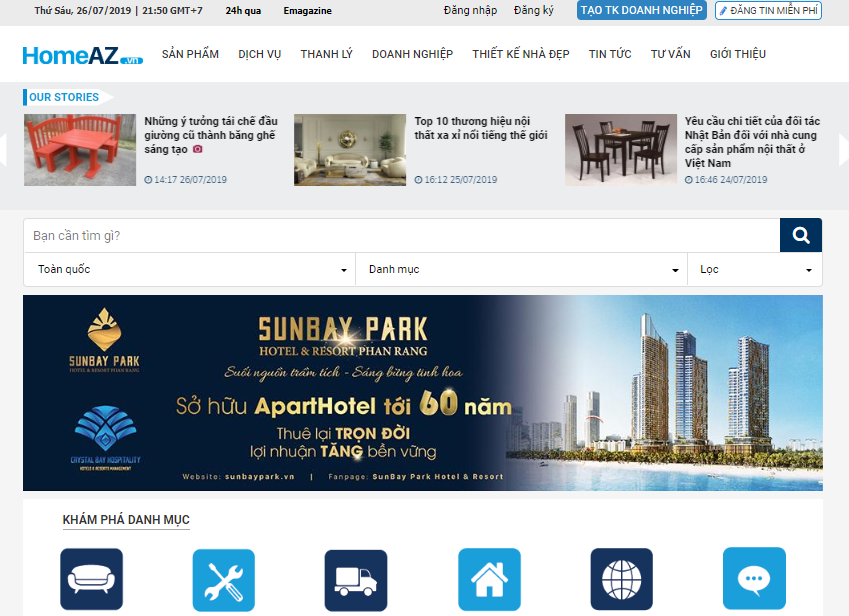Open the Lọc filter dropdown

coord(755,270)
